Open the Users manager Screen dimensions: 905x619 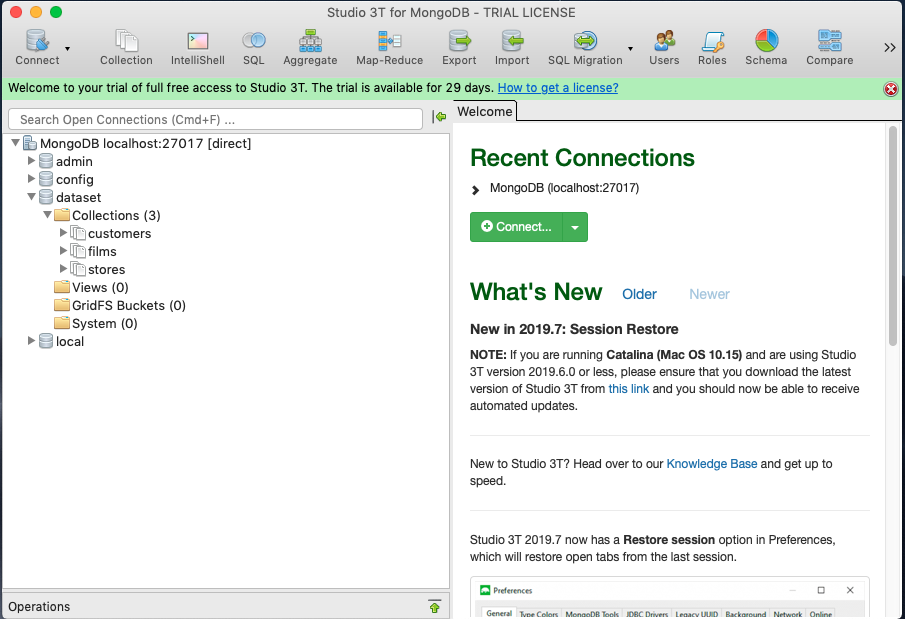(664, 47)
